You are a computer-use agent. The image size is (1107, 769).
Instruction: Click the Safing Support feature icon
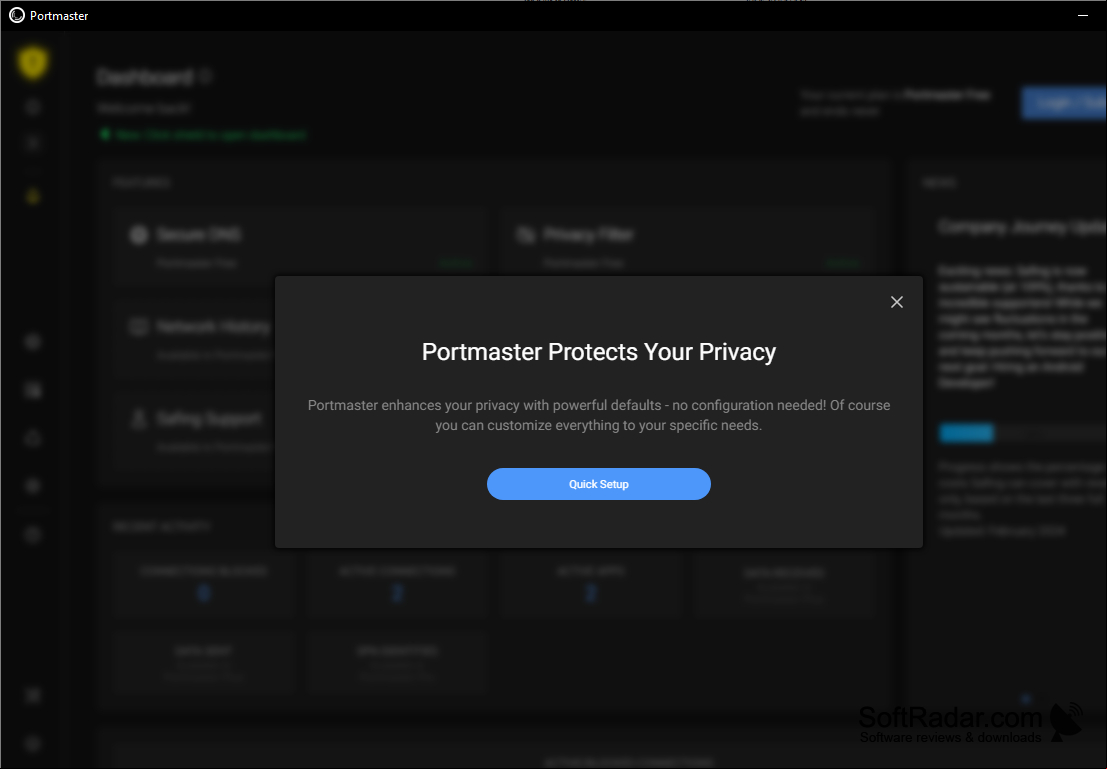tap(138, 419)
